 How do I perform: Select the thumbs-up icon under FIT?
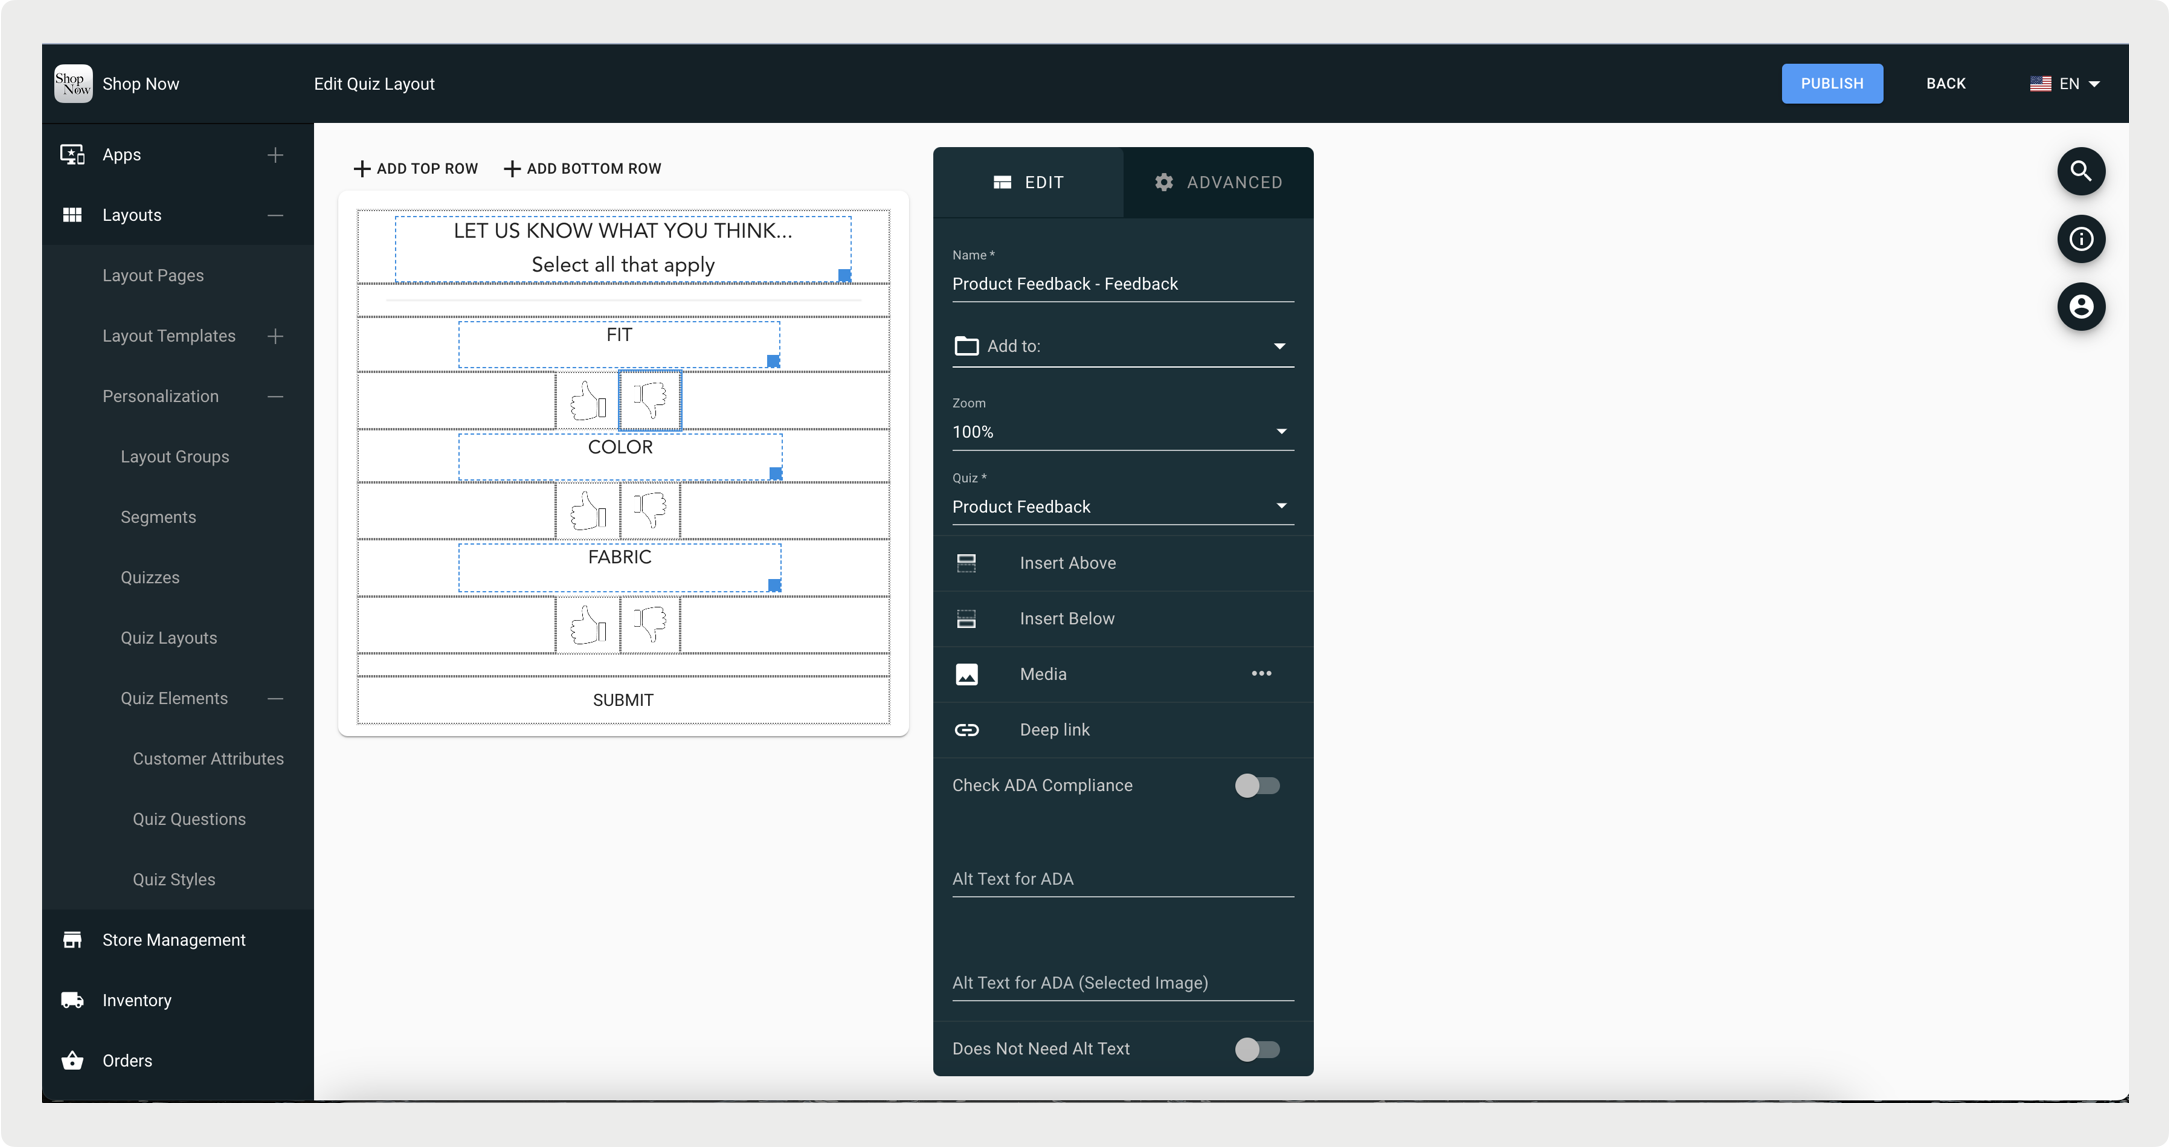[588, 401]
